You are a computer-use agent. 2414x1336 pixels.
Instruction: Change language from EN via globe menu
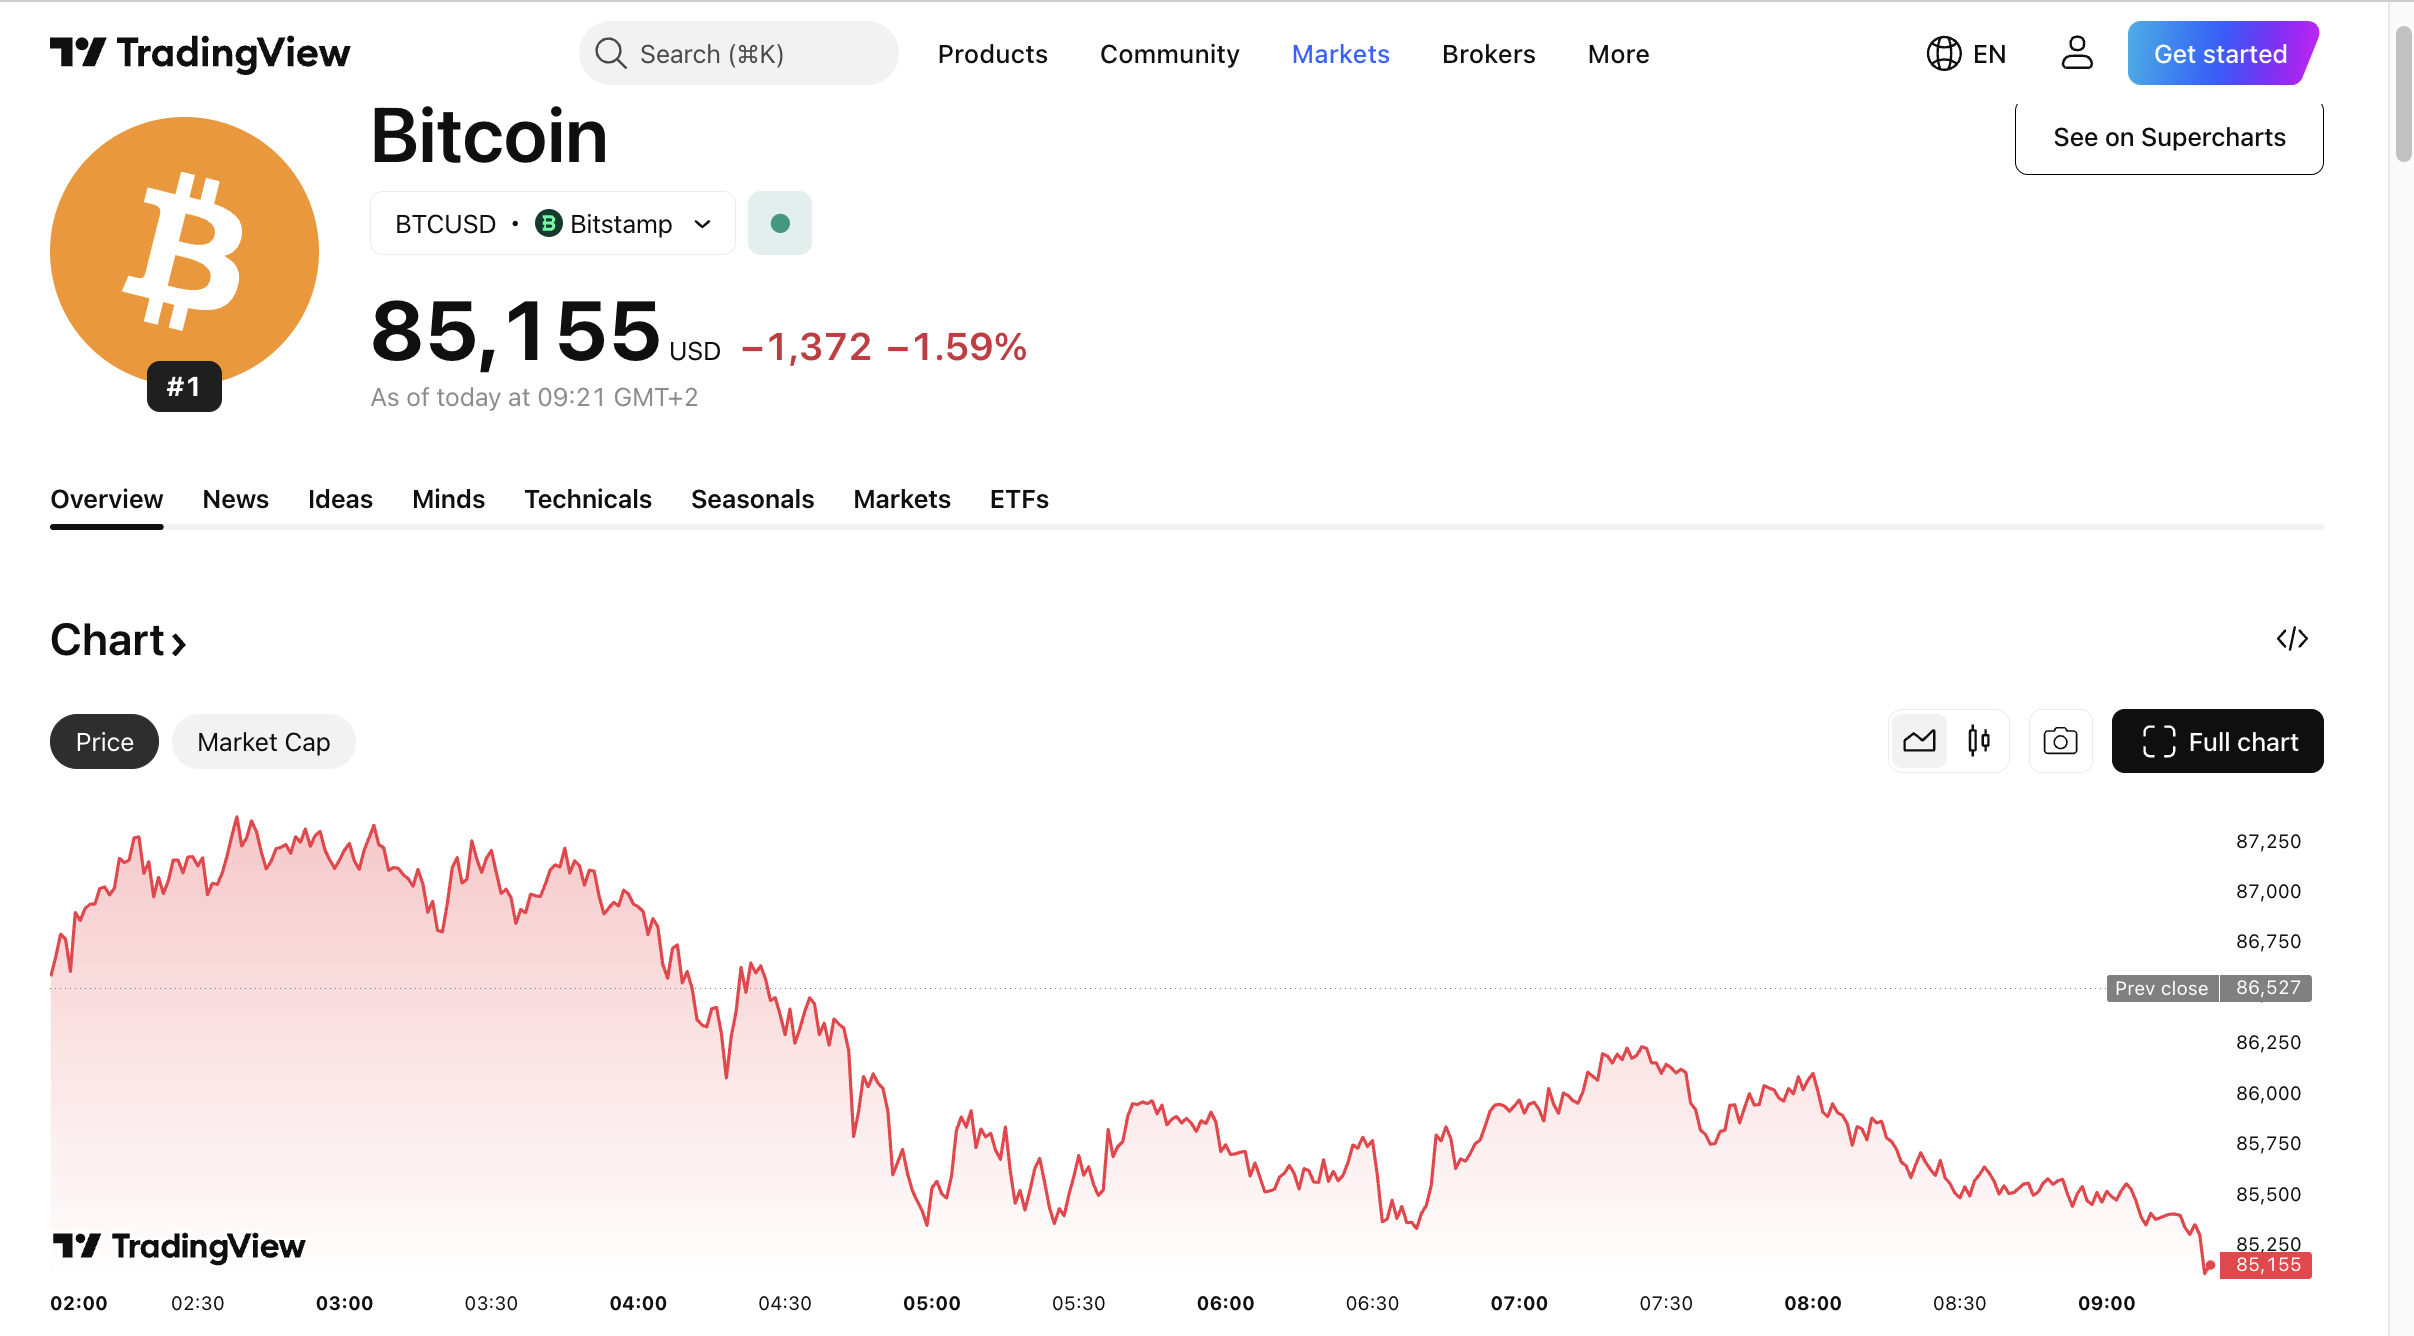tap(1967, 53)
